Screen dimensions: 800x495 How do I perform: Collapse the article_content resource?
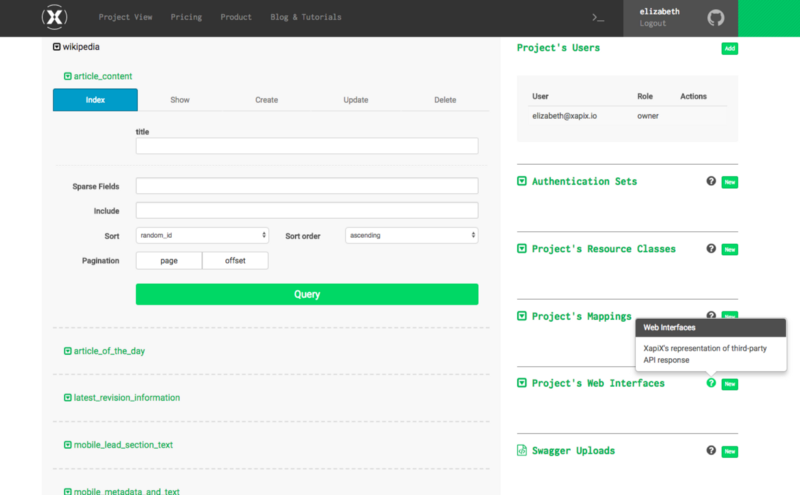click(67, 76)
